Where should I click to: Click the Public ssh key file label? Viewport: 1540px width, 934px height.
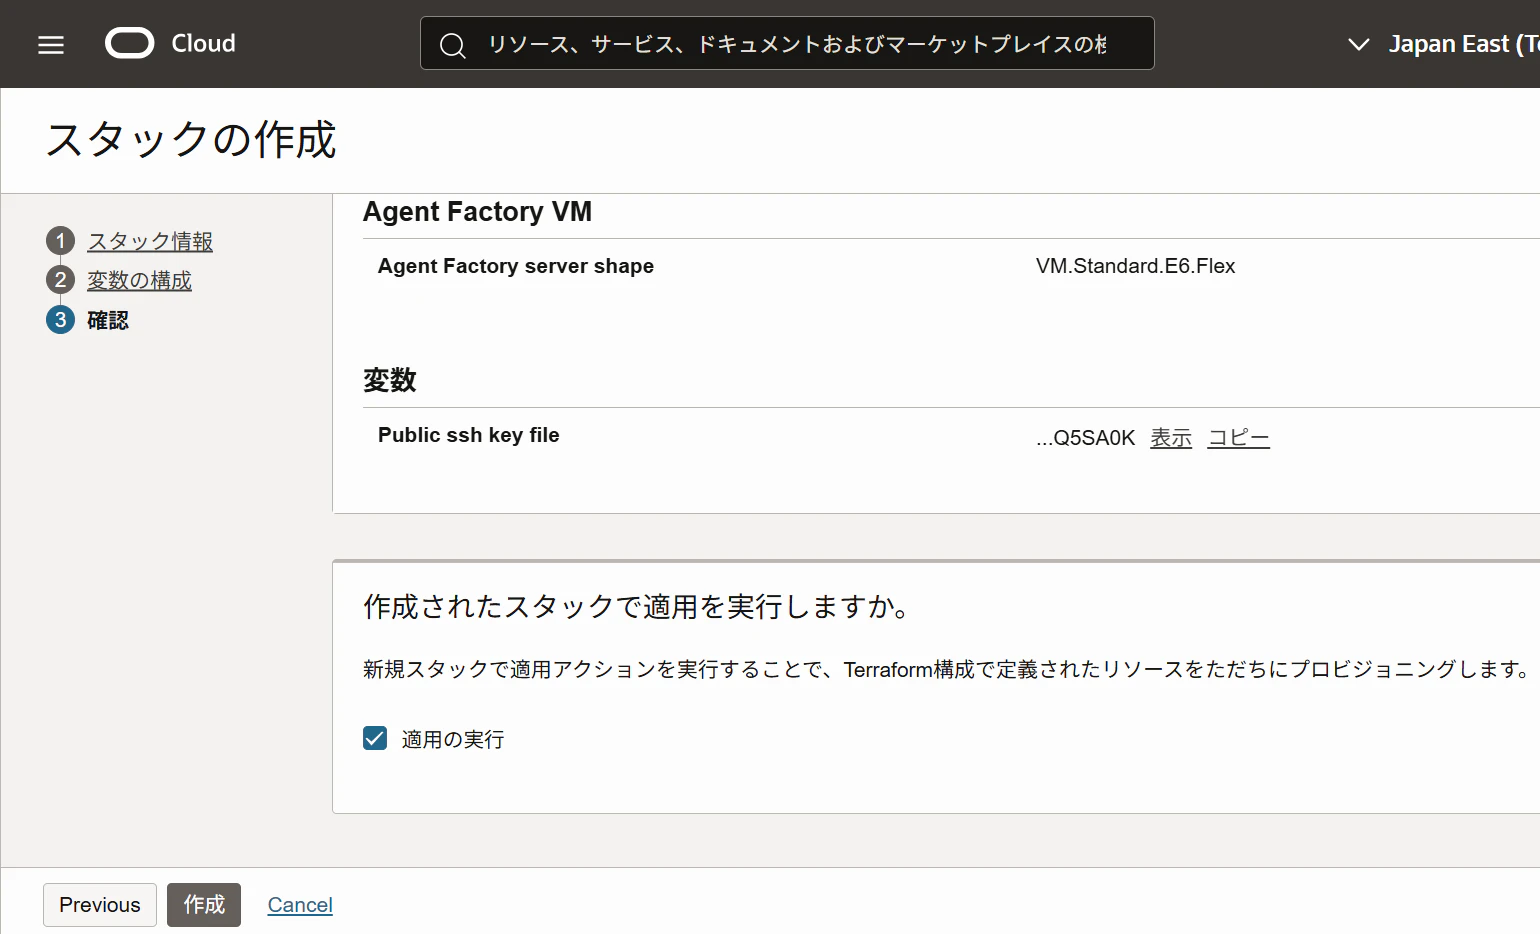click(x=469, y=435)
